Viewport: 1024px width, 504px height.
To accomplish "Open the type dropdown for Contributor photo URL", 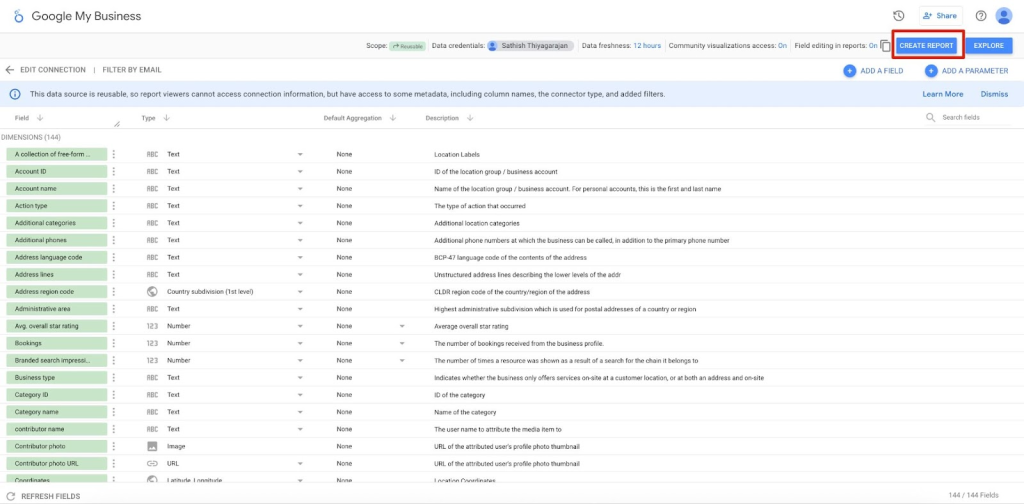I will click(300, 464).
